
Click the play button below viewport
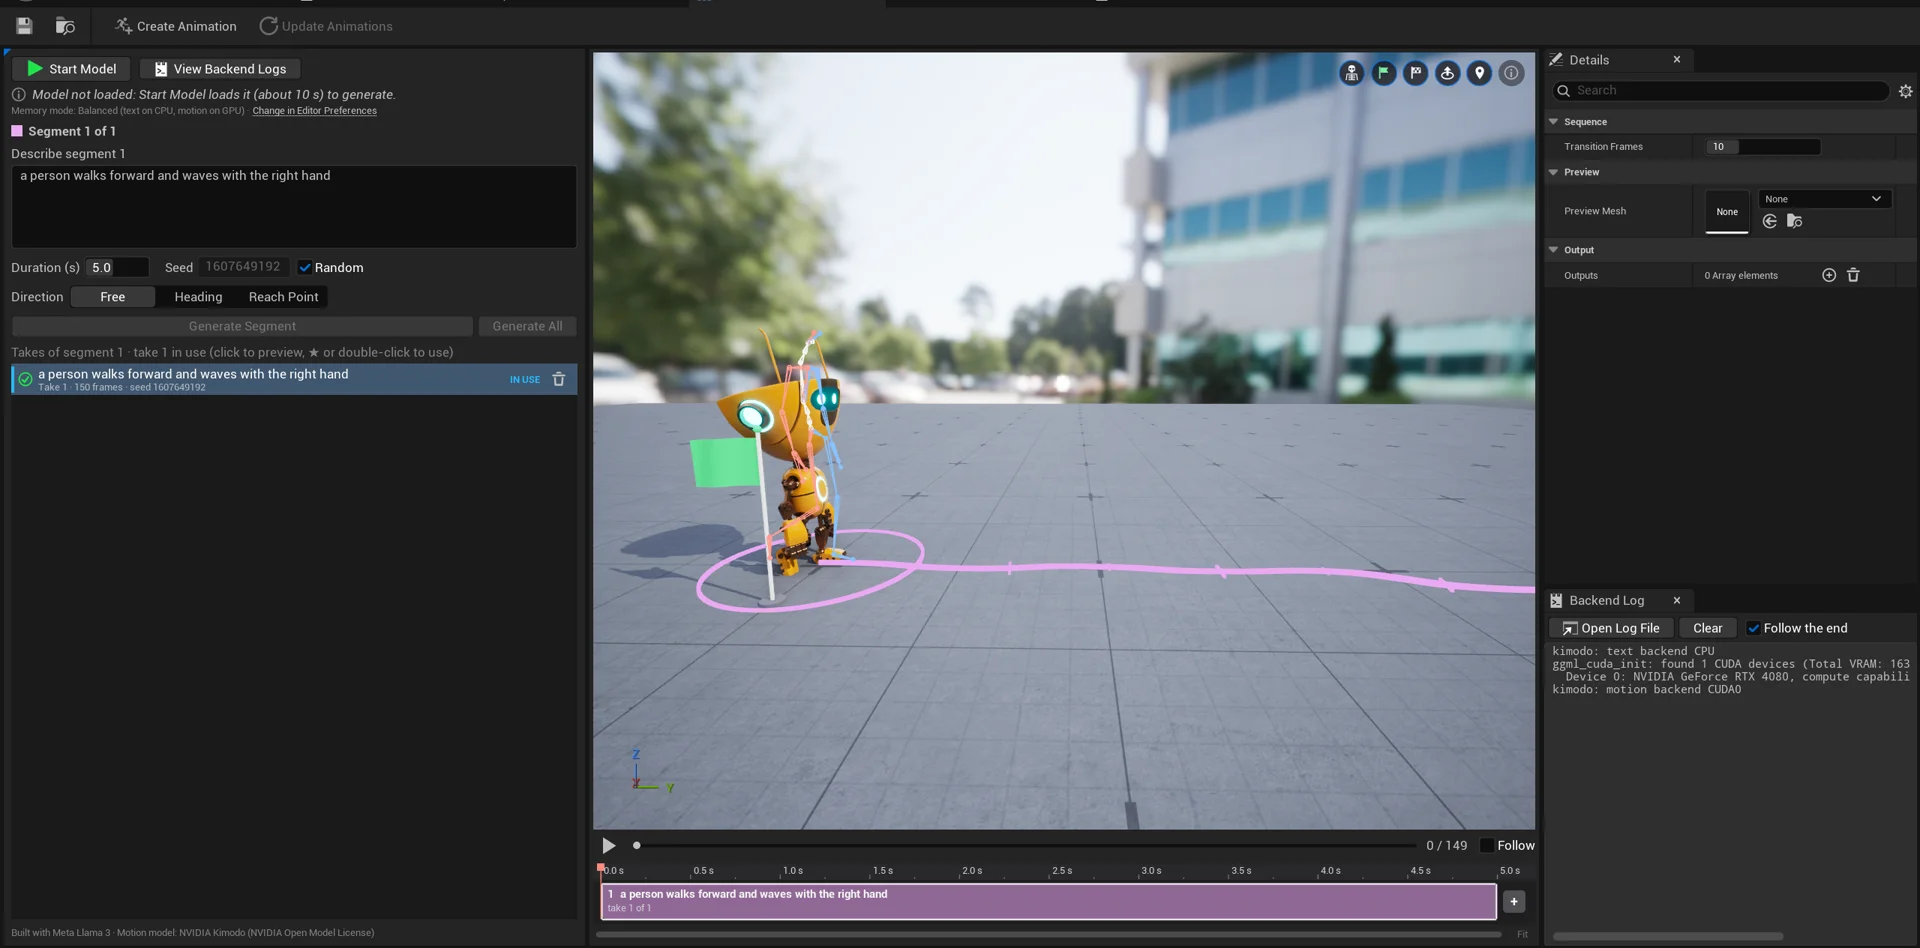click(x=608, y=846)
